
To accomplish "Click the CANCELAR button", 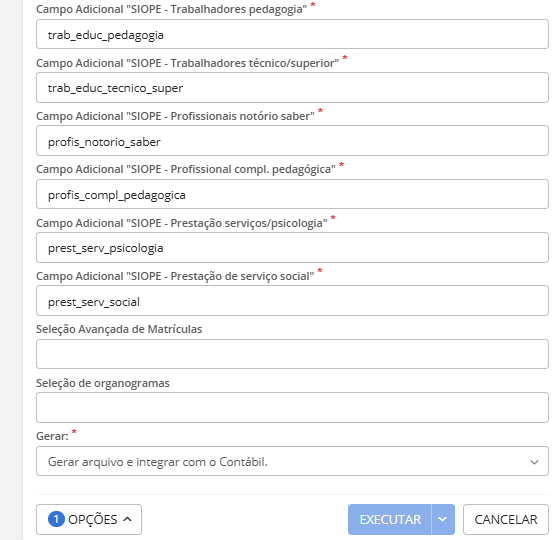I will (x=506, y=519).
